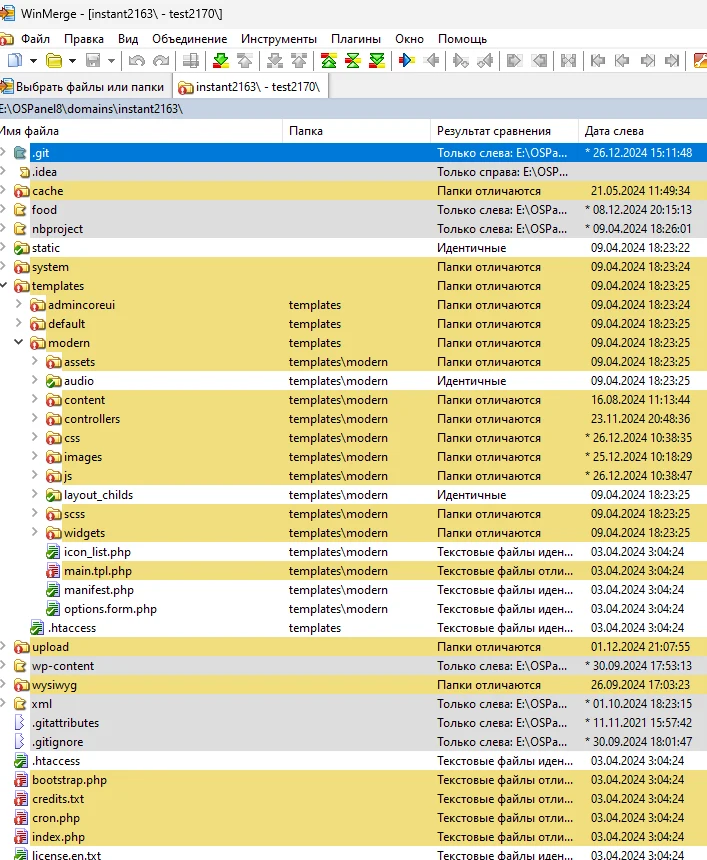Expand the css folder node

coord(35,438)
